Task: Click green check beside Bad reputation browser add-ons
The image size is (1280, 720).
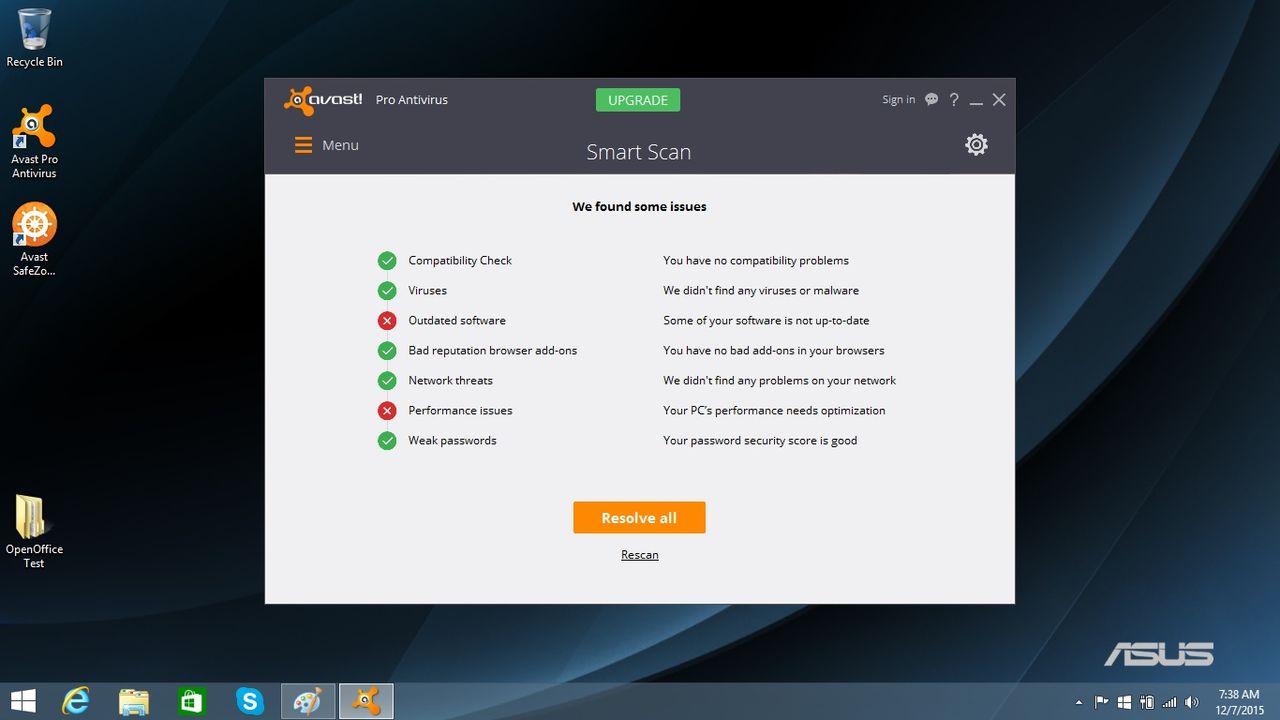Action: click(x=387, y=351)
